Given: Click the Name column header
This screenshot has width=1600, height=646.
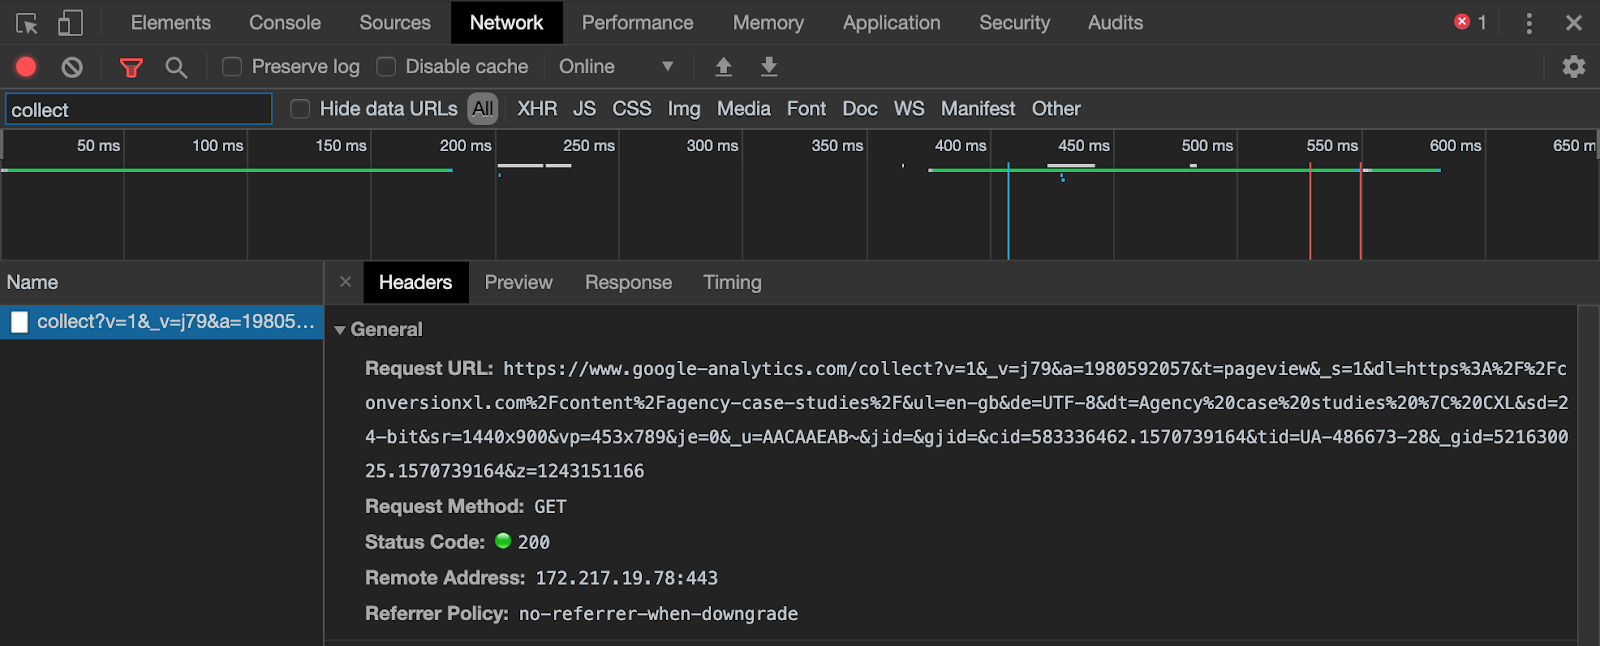Looking at the screenshot, I should tap(161, 283).
